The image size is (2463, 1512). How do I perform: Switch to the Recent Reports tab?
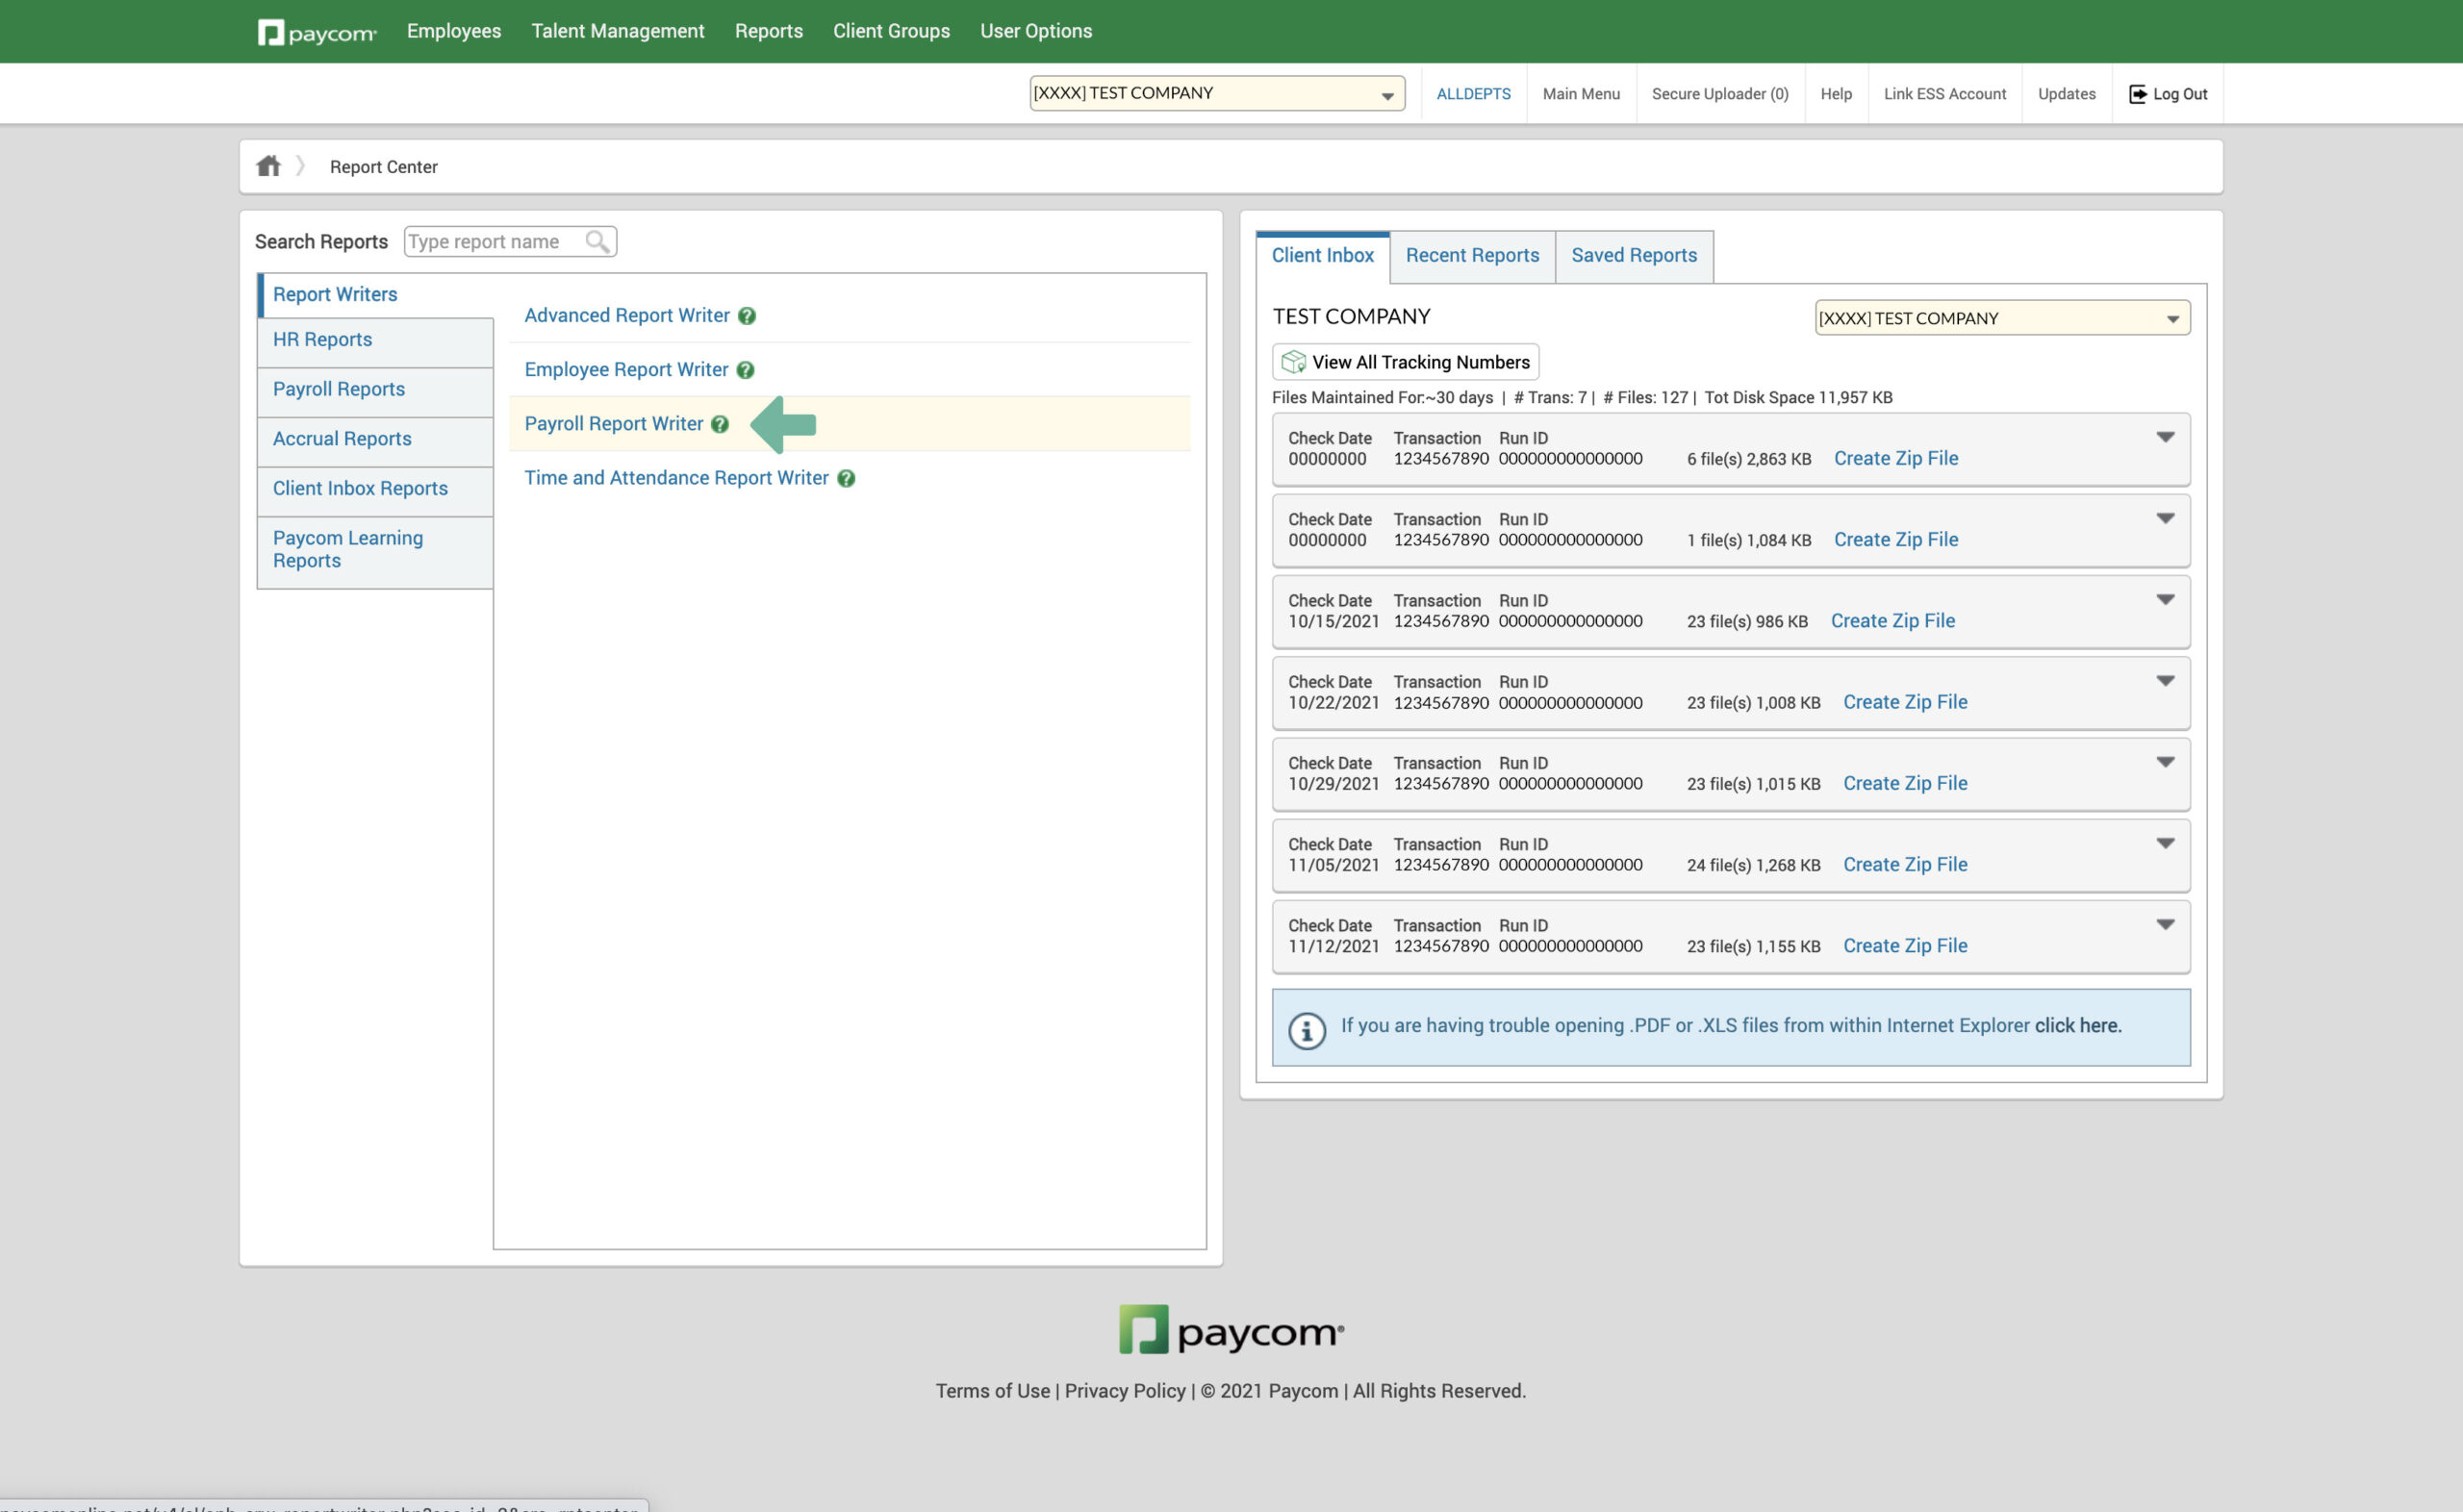[x=1472, y=256]
